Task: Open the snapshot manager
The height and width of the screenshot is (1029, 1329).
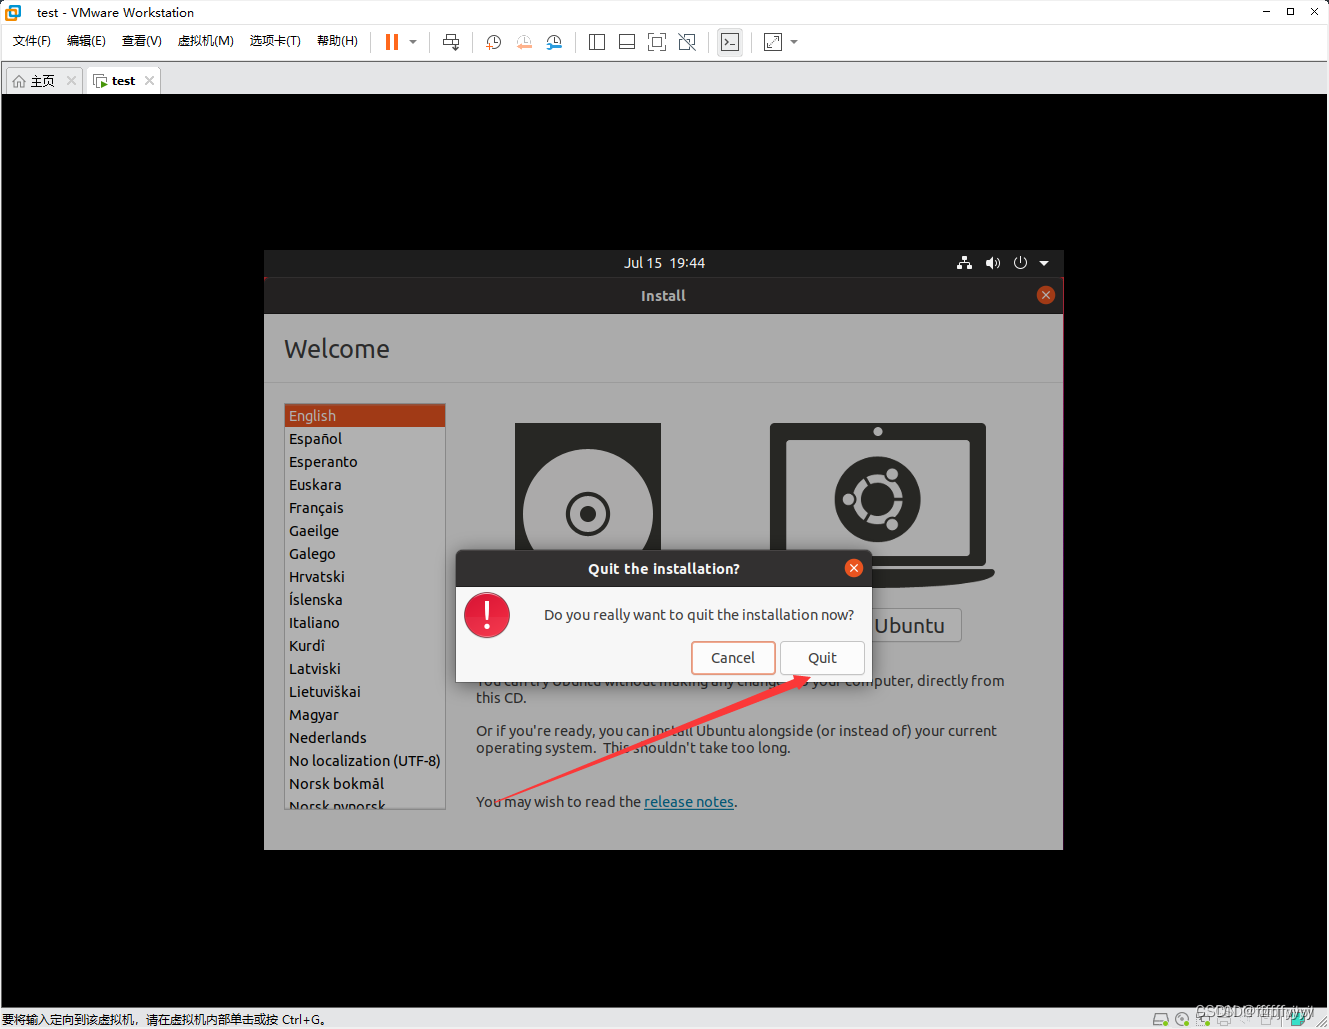Action: pos(554,42)
